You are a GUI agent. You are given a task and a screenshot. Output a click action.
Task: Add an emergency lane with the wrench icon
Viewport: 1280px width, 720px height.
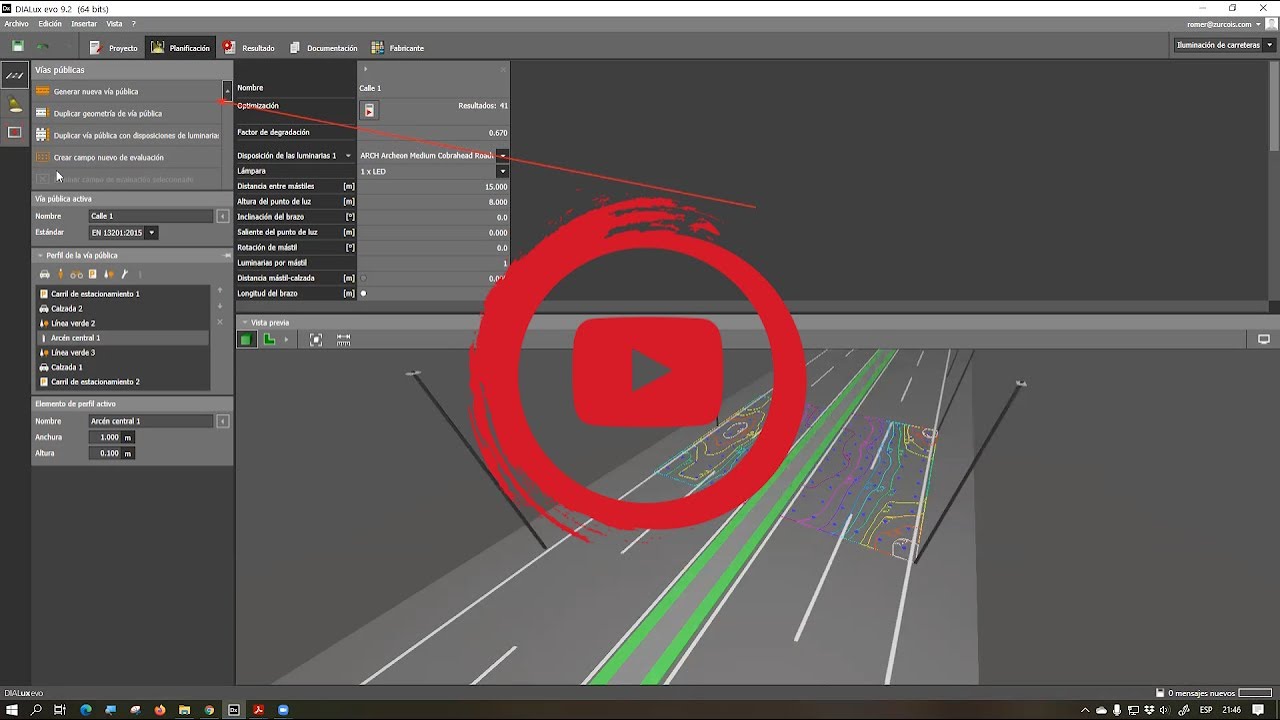(x=124, y=274)
